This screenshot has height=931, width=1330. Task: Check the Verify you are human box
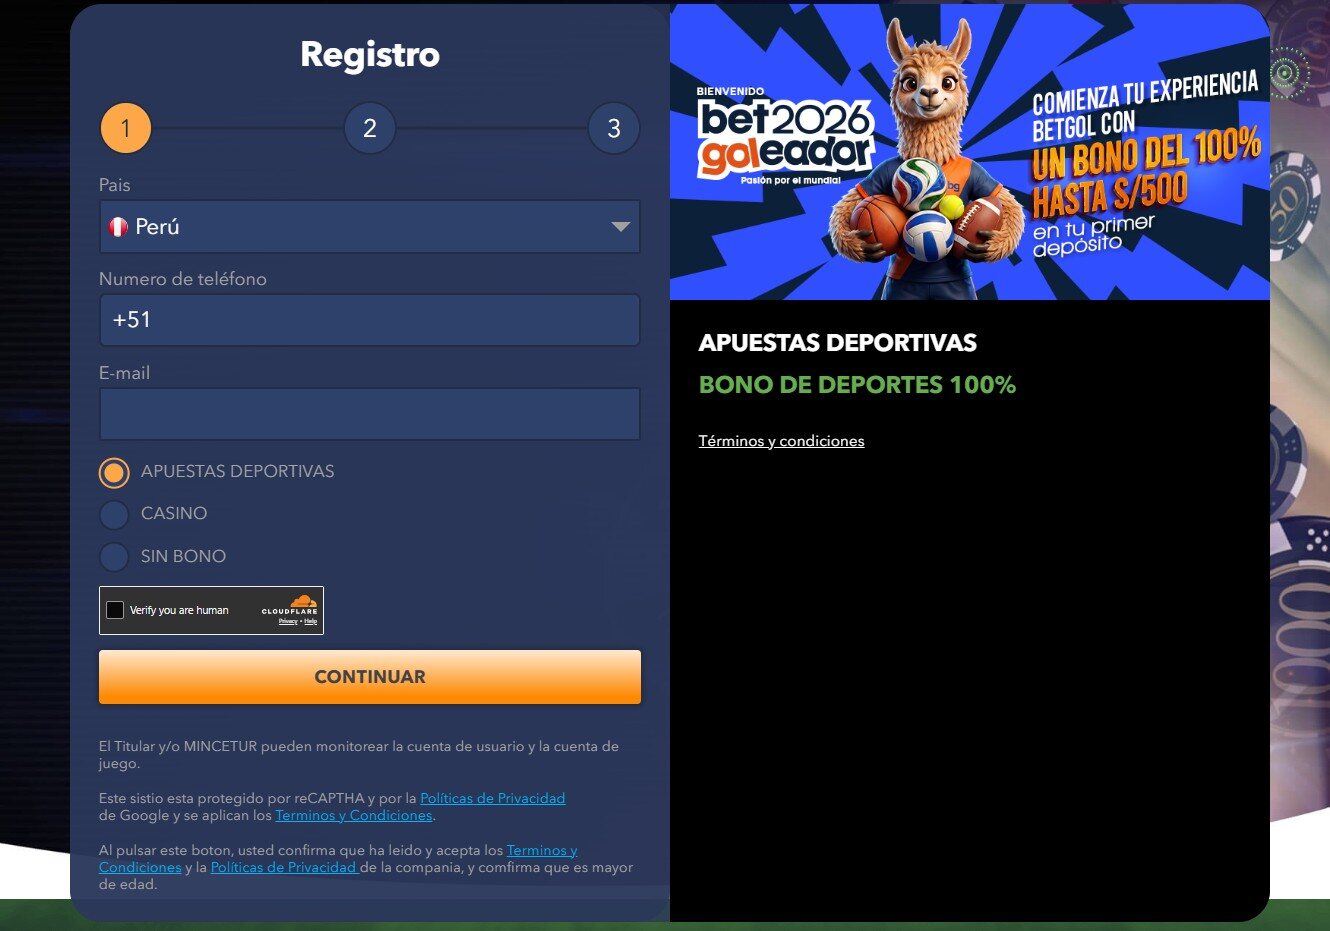(115, 610)
